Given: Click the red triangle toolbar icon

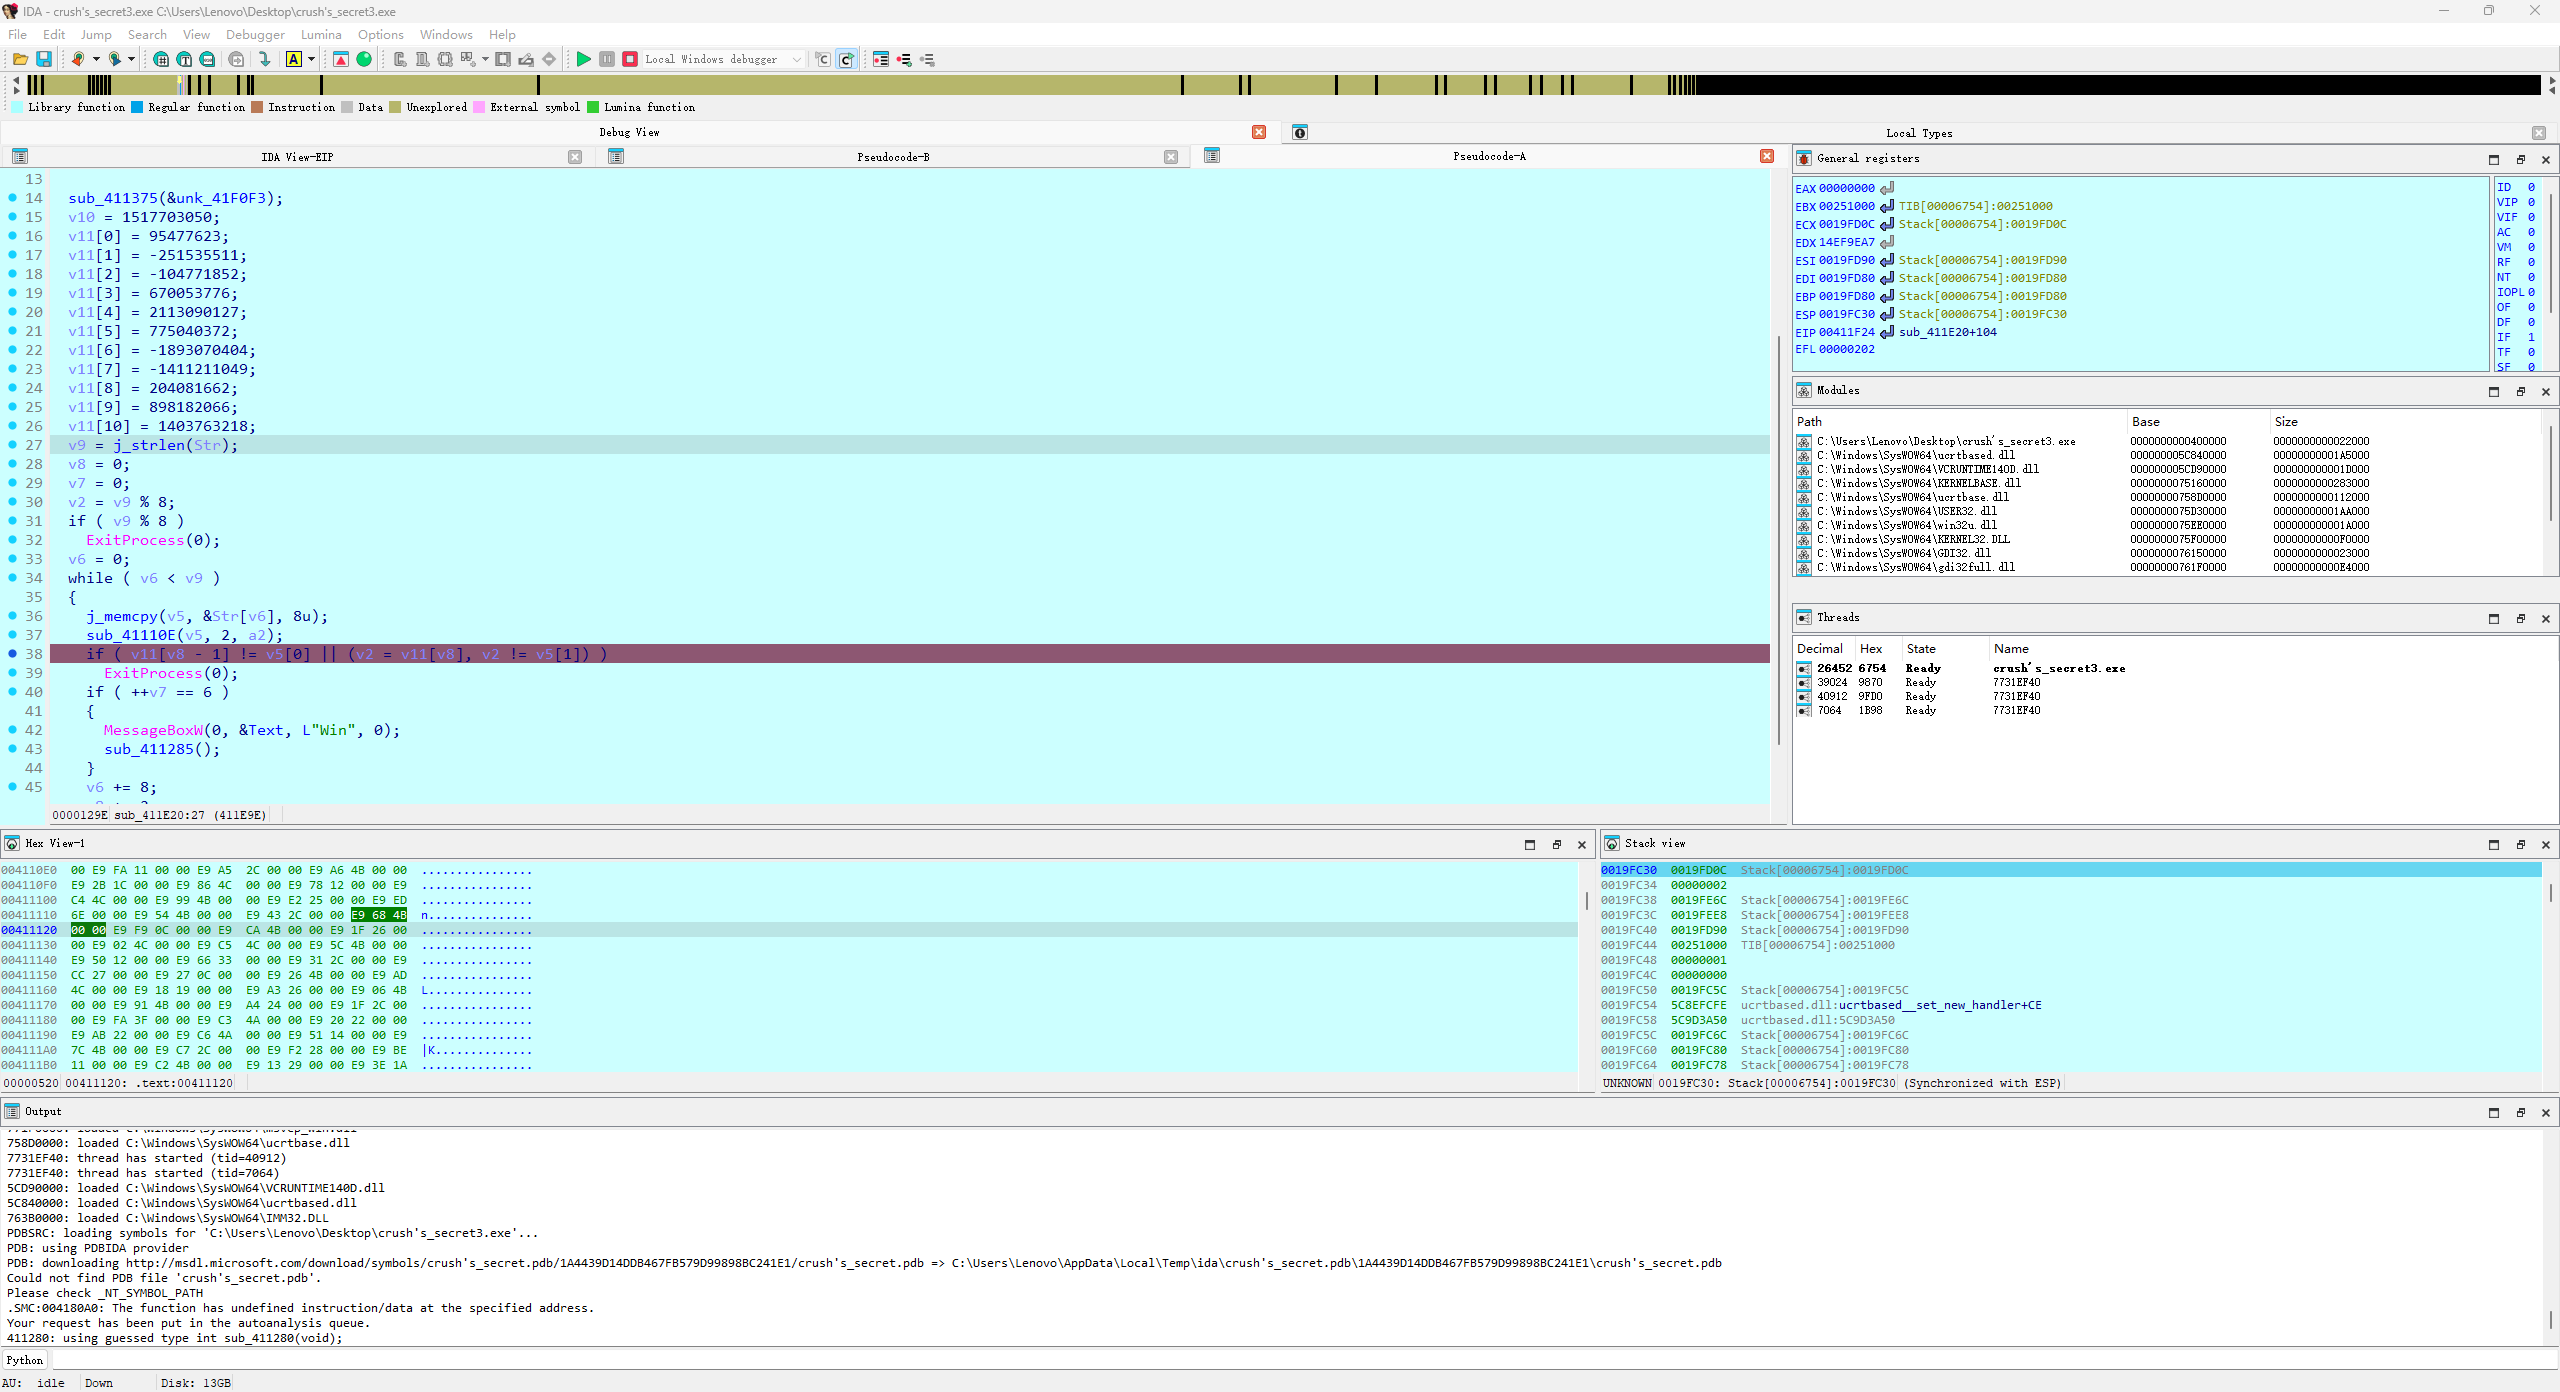Looking at the screenshot, I should [341, 60].
